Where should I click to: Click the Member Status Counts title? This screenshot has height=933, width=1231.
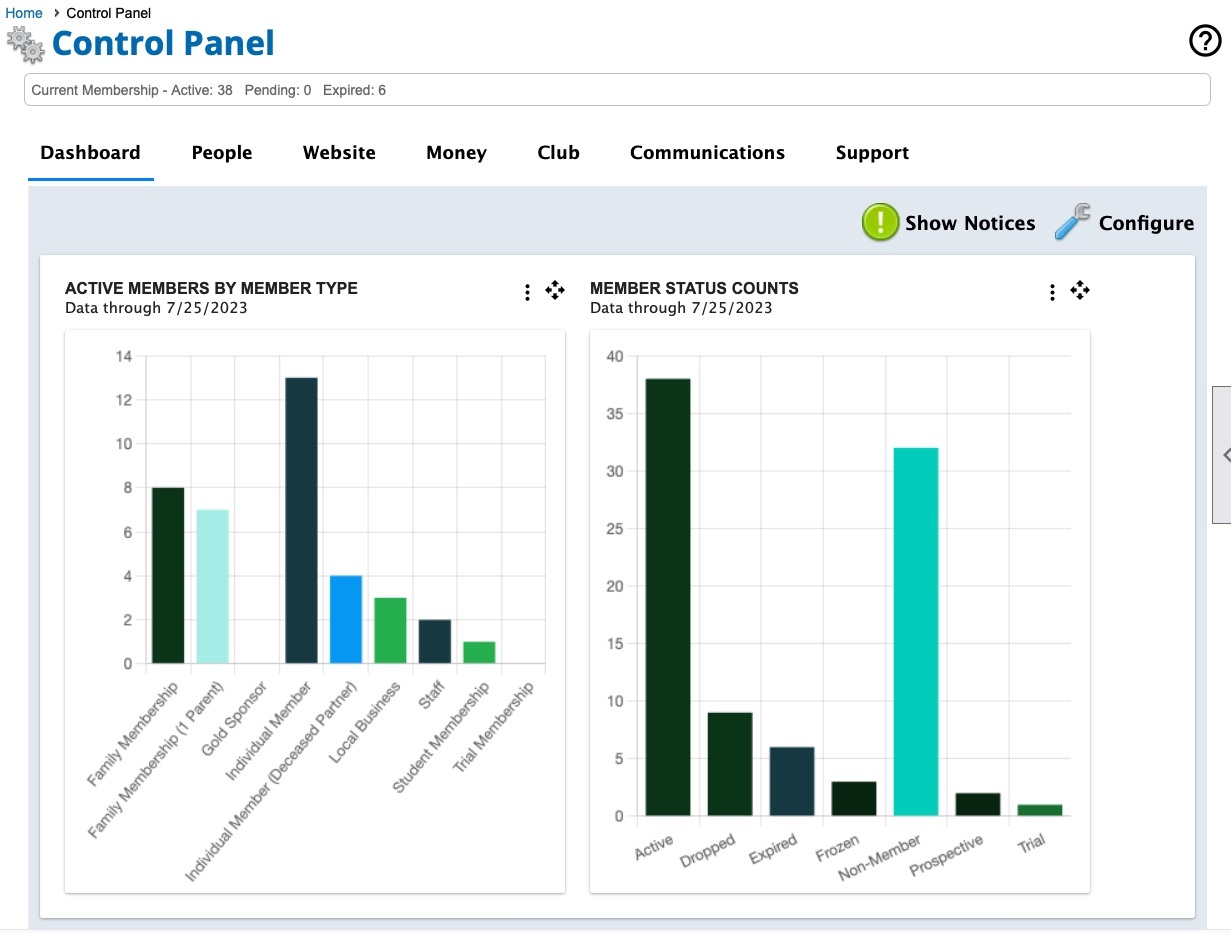point(694,288)
